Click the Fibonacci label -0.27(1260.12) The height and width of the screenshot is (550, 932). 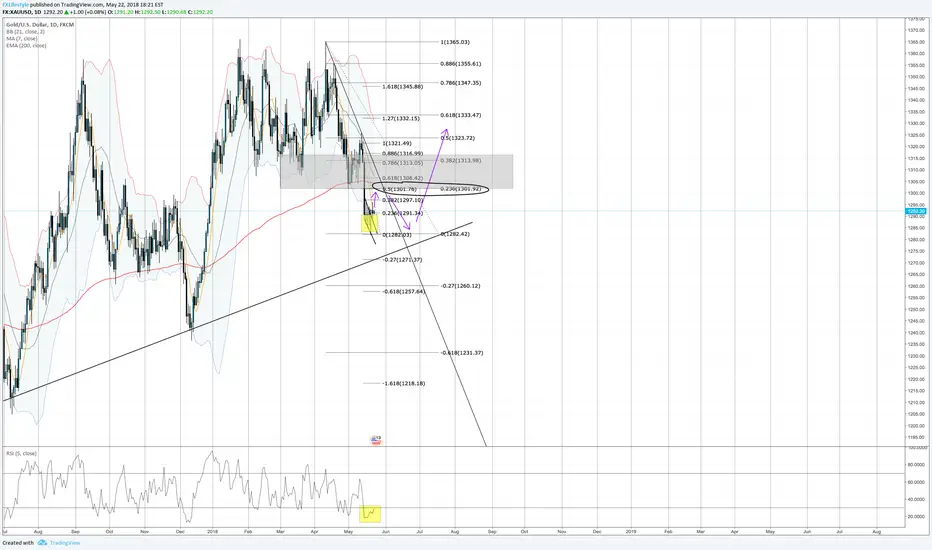[x=461, y=286]
